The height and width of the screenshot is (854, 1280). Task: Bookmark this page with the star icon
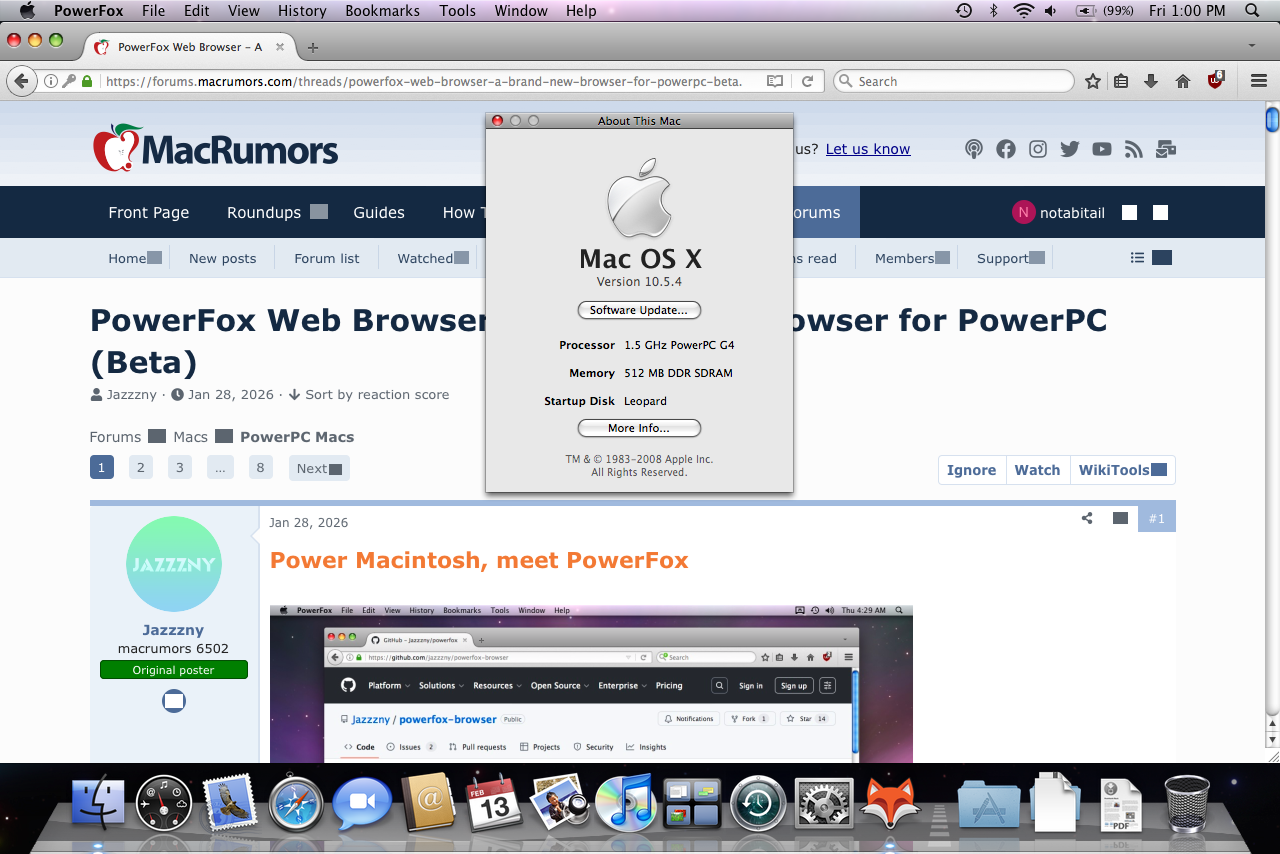1093,81
